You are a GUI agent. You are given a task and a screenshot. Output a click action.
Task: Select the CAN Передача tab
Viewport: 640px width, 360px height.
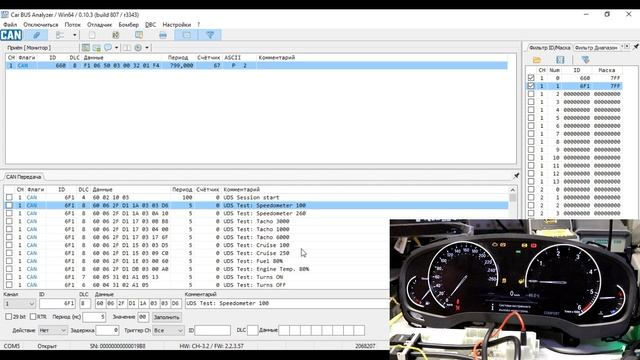(x=23, y=177)
